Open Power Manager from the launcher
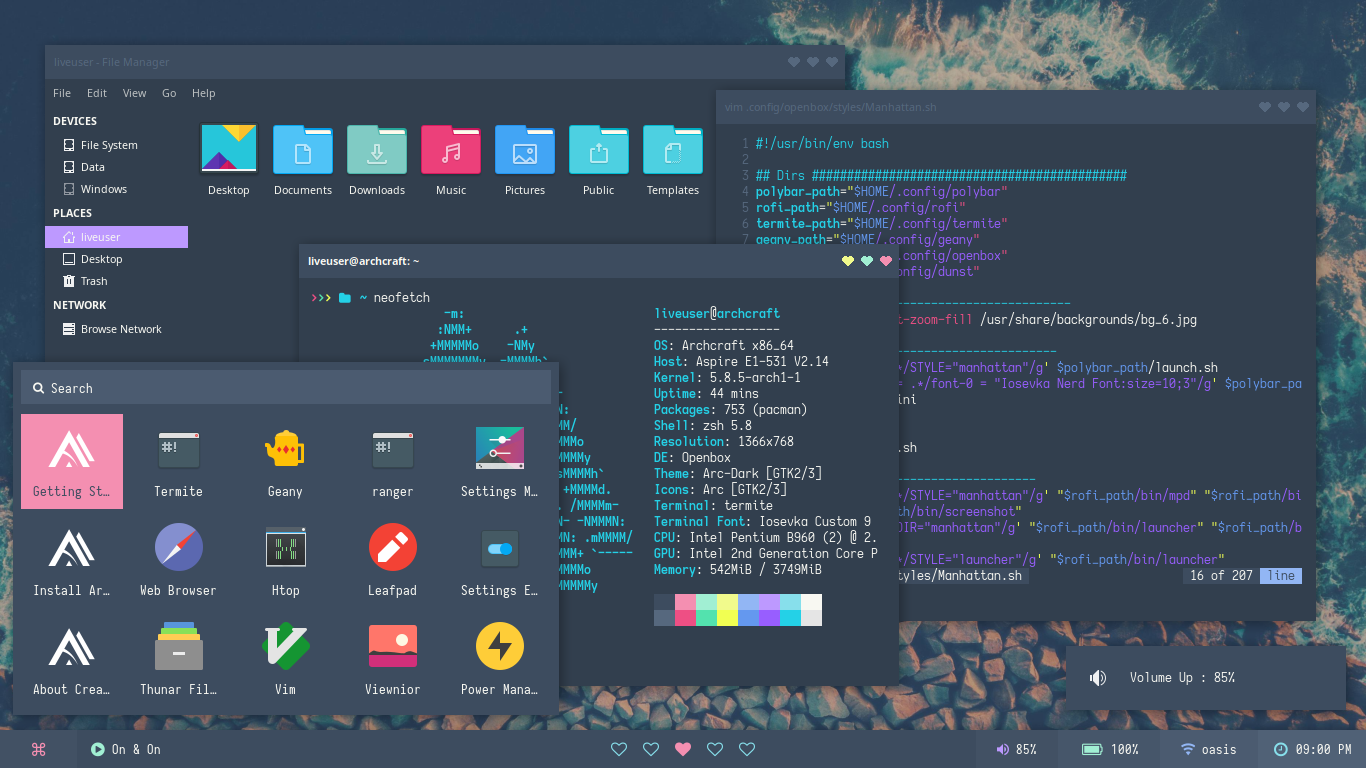 point(499,659)
